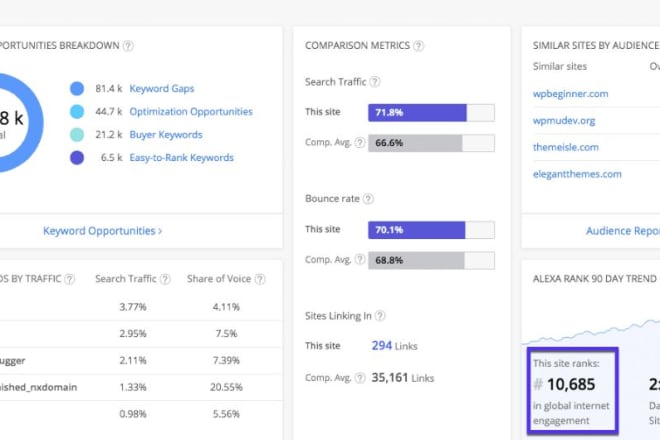Click help icon beside Search Traffic Comp. Avg.
The height and width of the screenshot is (440, 660).
(x=359, y=143)
